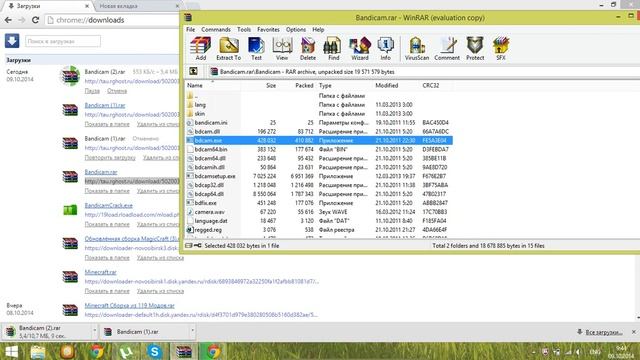Click the Protect archive icon
This screenshot has height=360, width=640.
[475, 49]
